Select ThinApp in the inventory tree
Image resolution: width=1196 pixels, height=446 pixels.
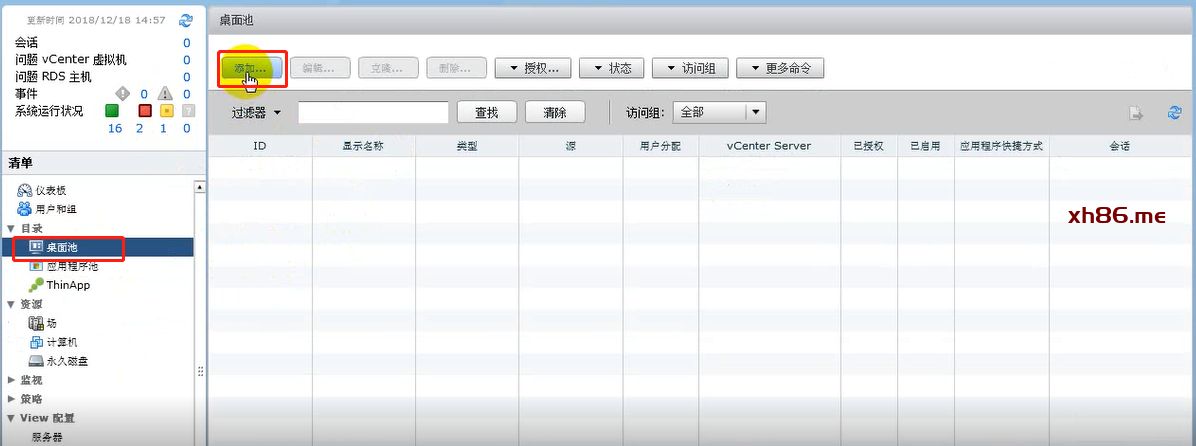point(66,285)
